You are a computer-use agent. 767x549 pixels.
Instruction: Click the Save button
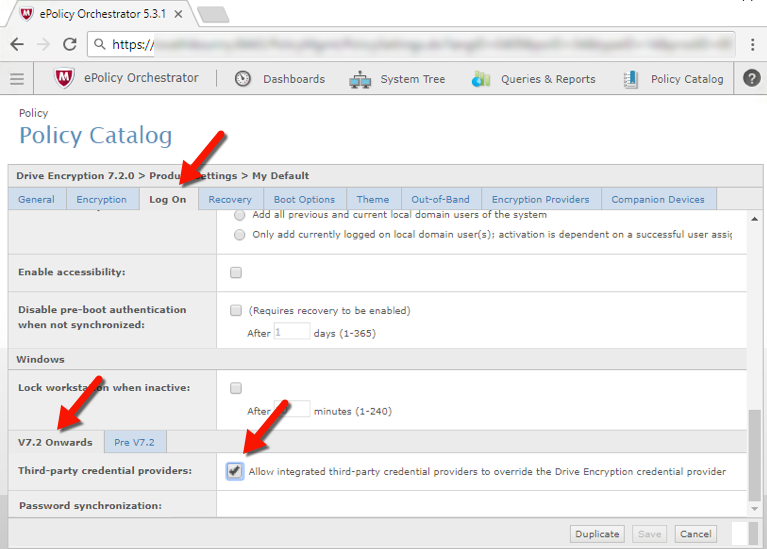[x=650, y=534]
